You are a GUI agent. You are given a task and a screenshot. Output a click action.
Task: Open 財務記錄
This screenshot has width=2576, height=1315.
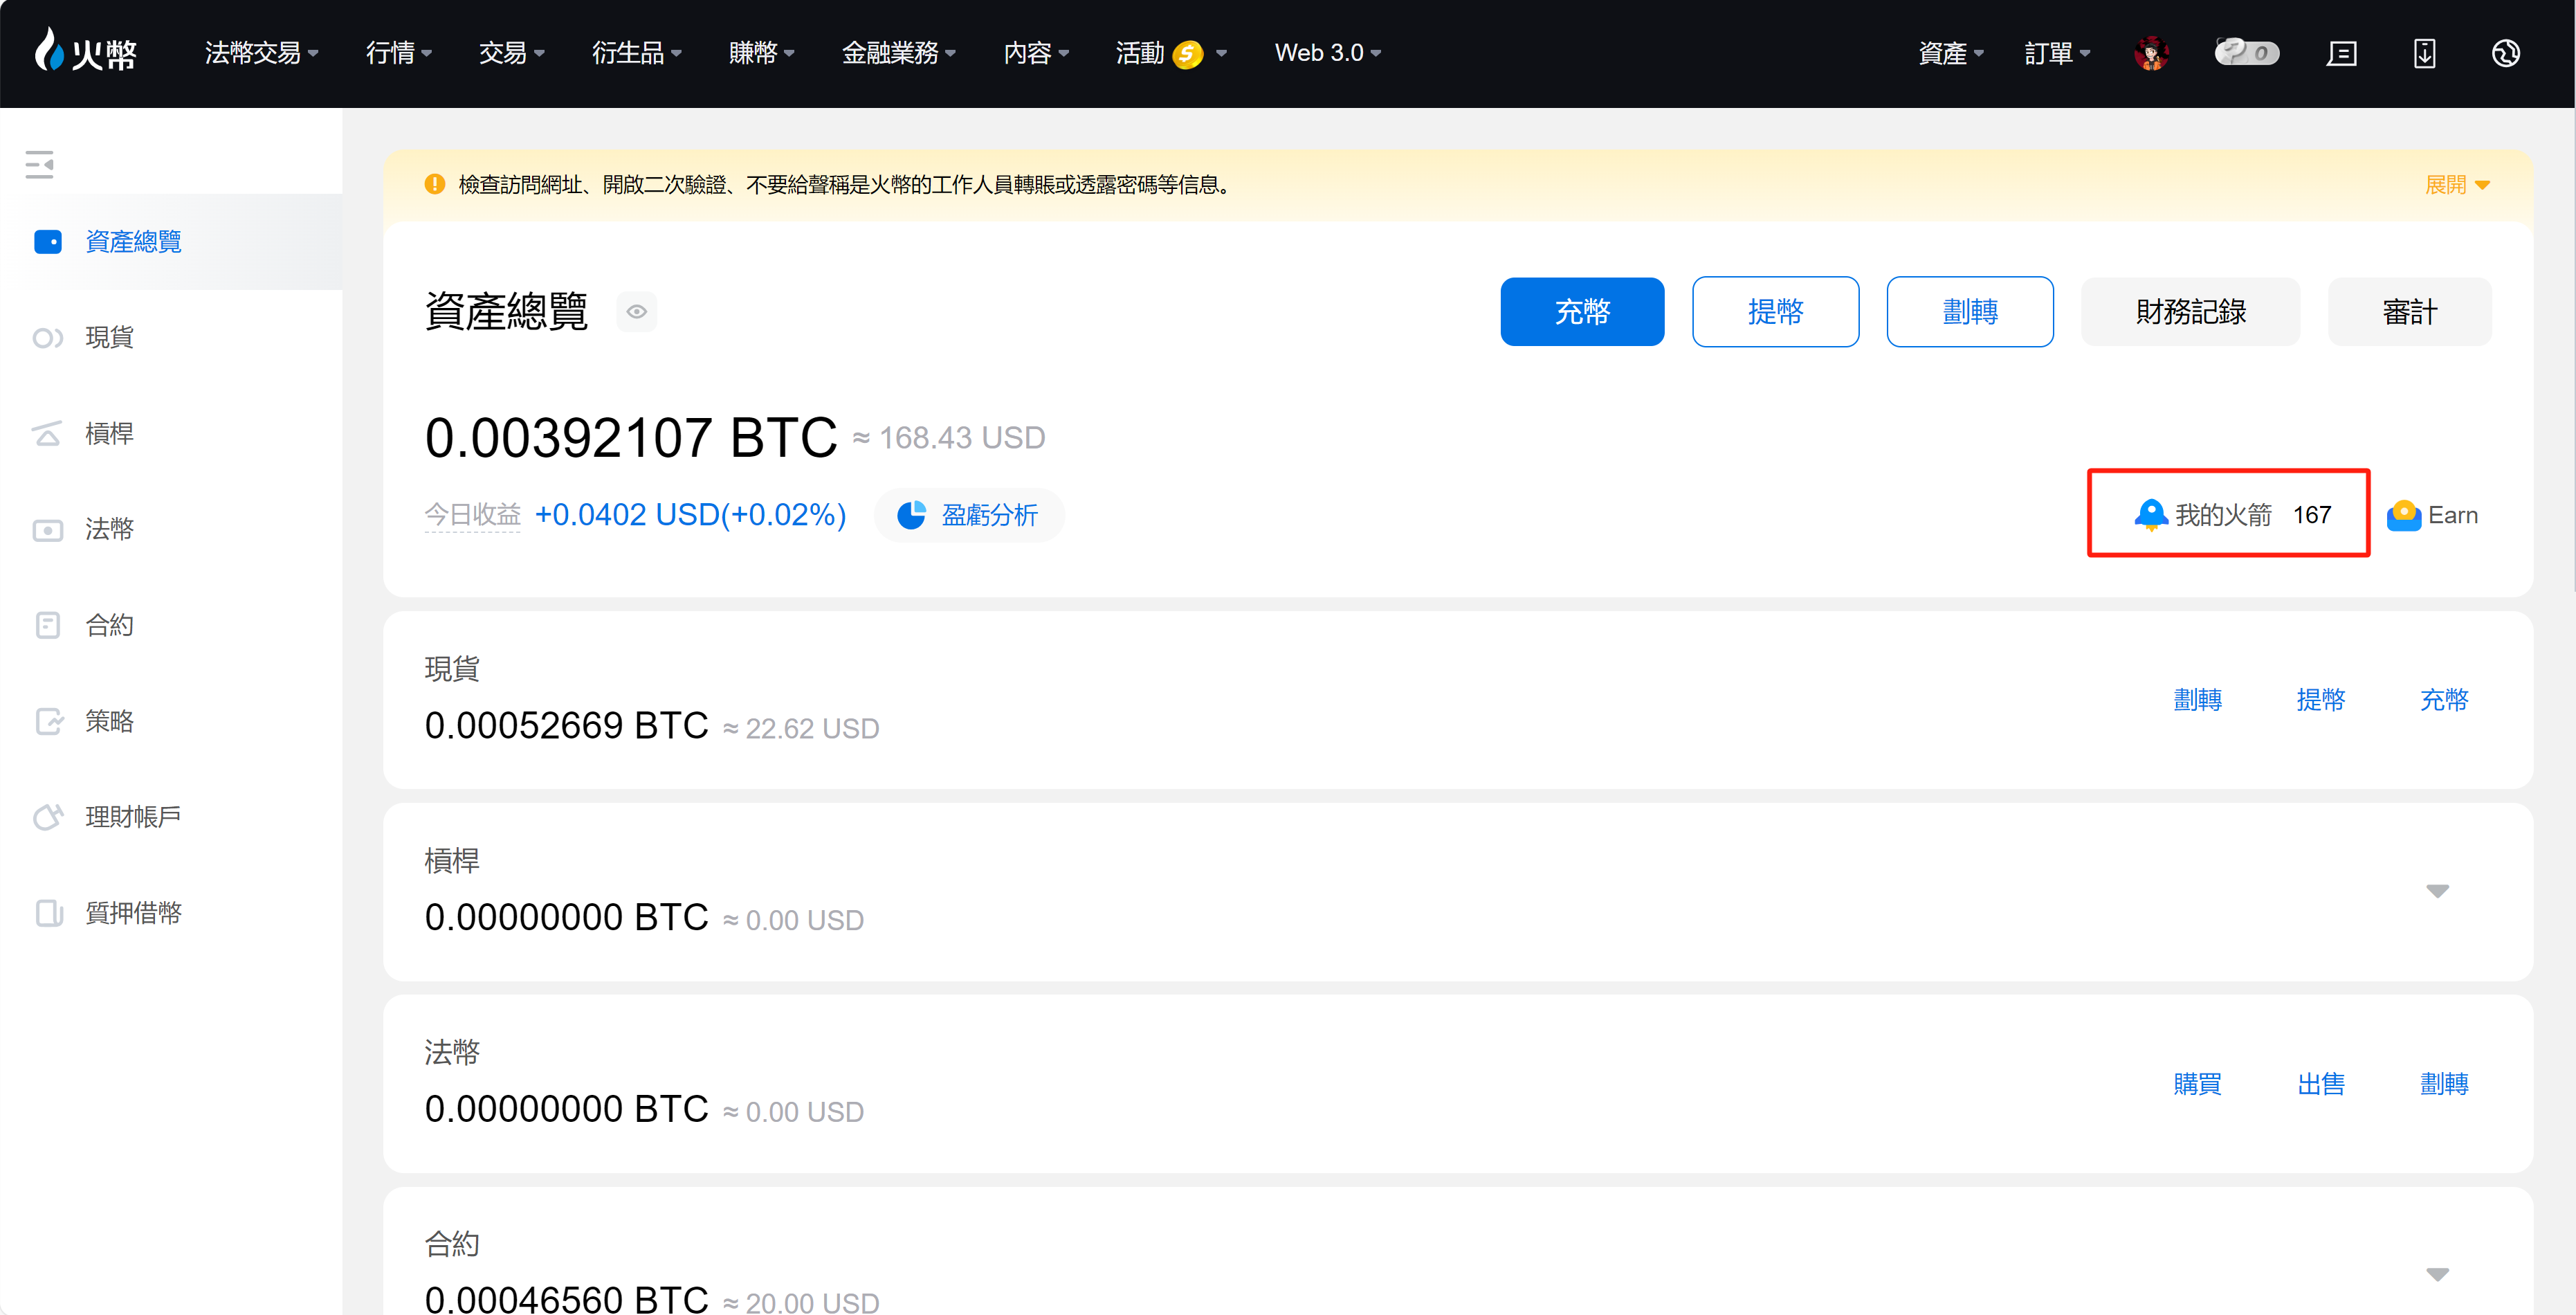click(2191, 312)
